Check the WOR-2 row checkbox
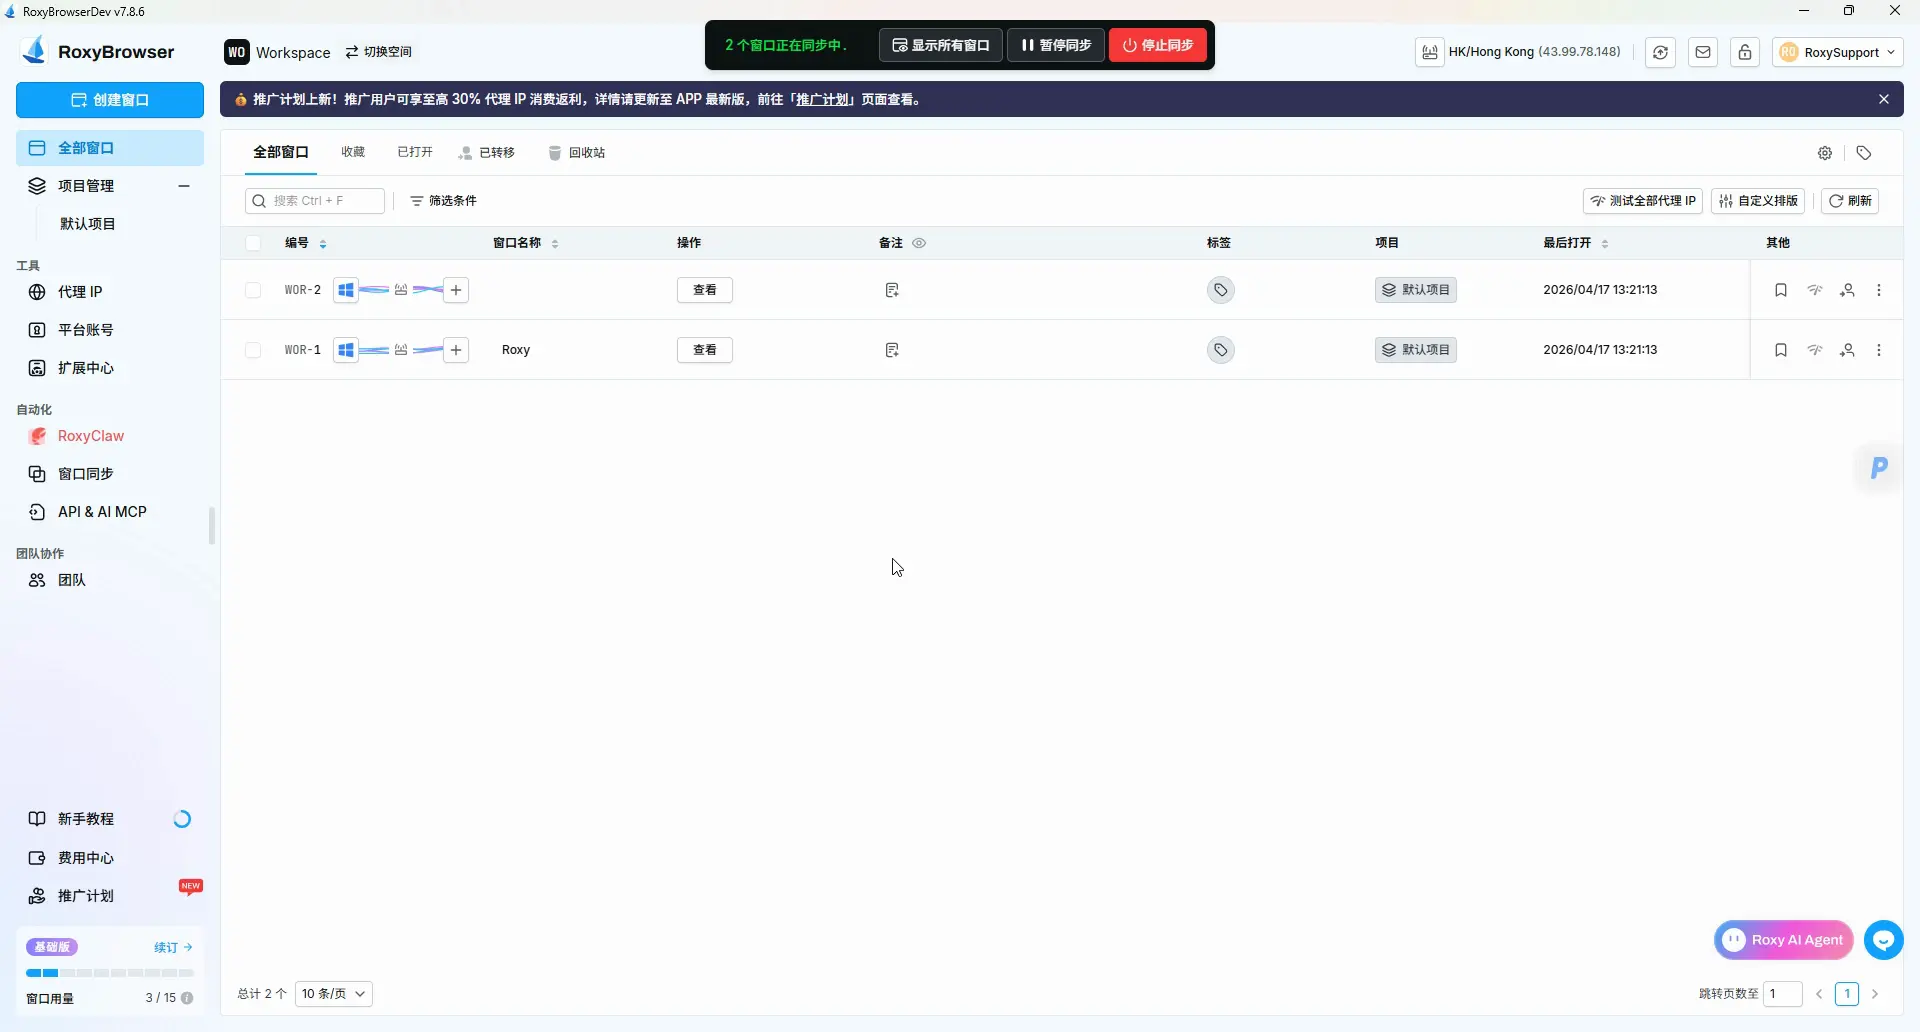The height and width of the screenshot is (1032, 1920). (x=253, y=290)
